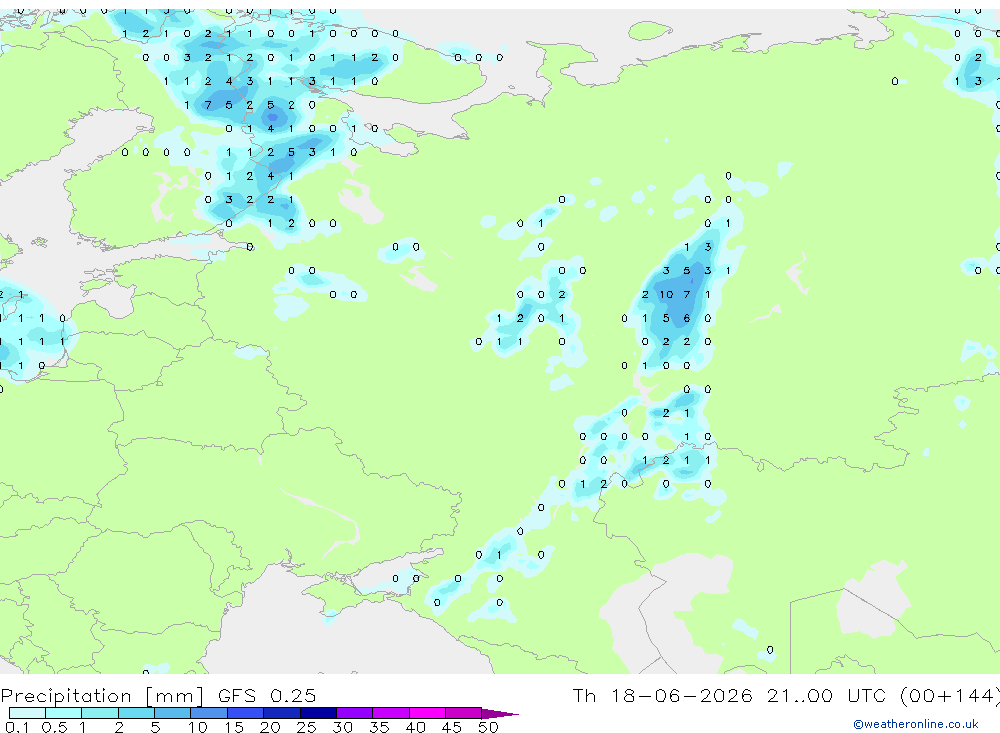1000x733 pixels.
Task: Click the '6' precipitation value on the map
Action: click(x=687, y=318)
